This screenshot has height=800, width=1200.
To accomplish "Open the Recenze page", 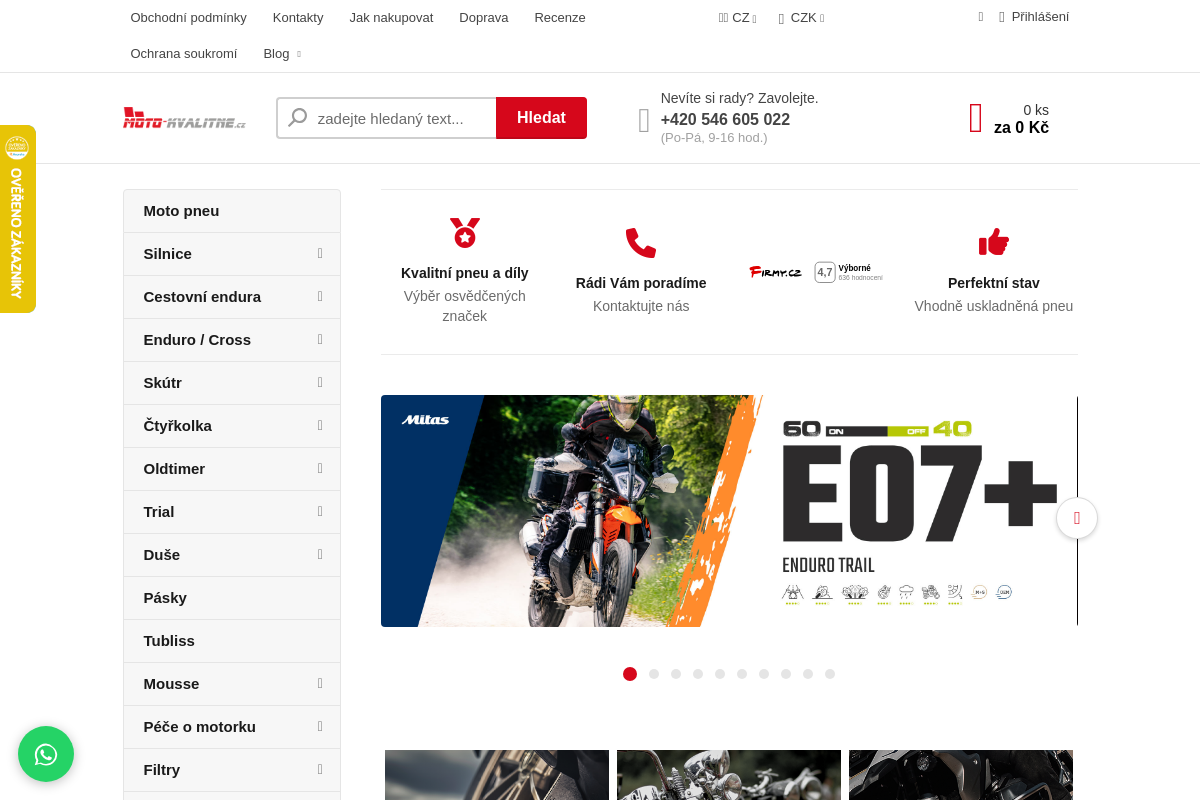I will point(560,18).
